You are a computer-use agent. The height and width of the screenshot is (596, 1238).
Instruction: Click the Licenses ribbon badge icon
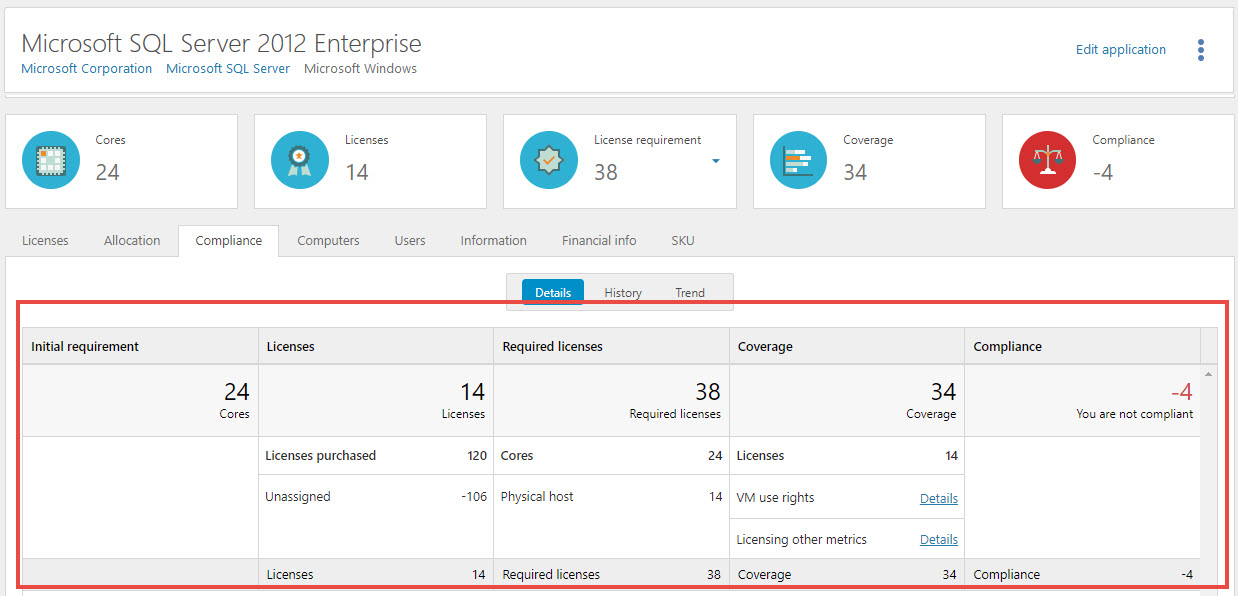point(300,160)
